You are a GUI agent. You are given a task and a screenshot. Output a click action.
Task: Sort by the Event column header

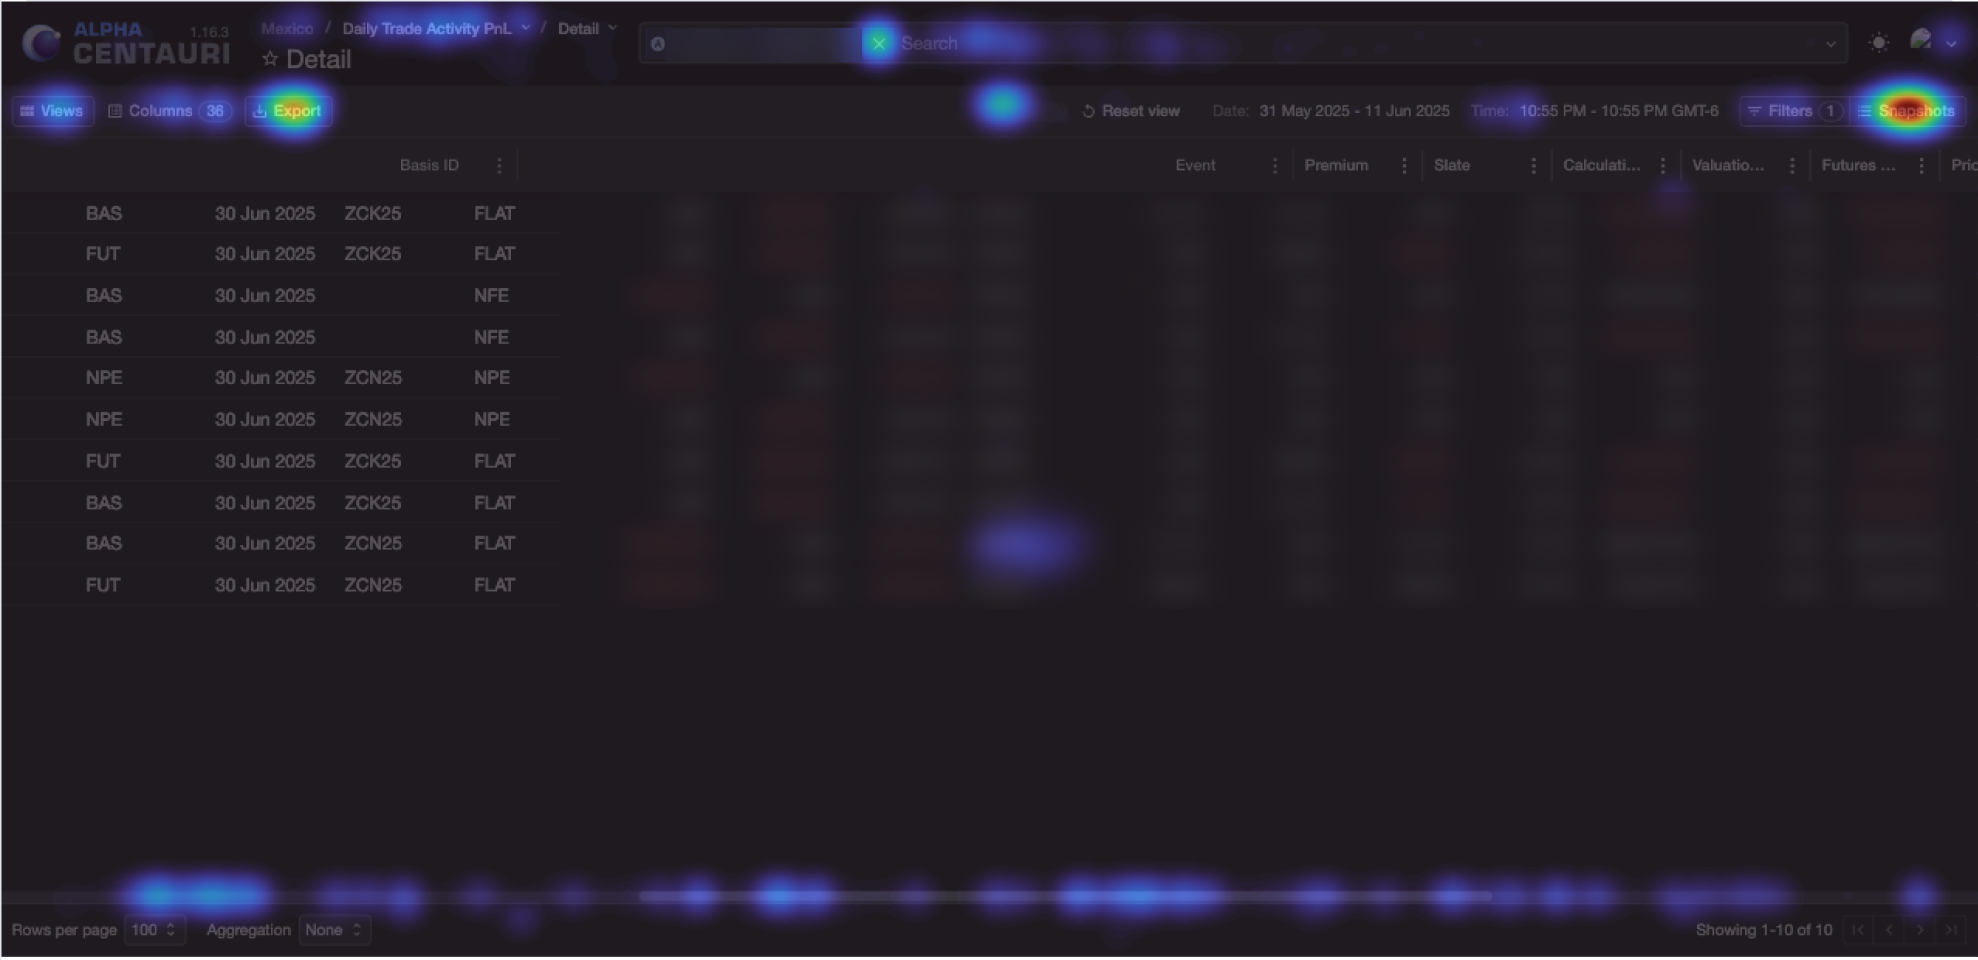point(1195,166)
